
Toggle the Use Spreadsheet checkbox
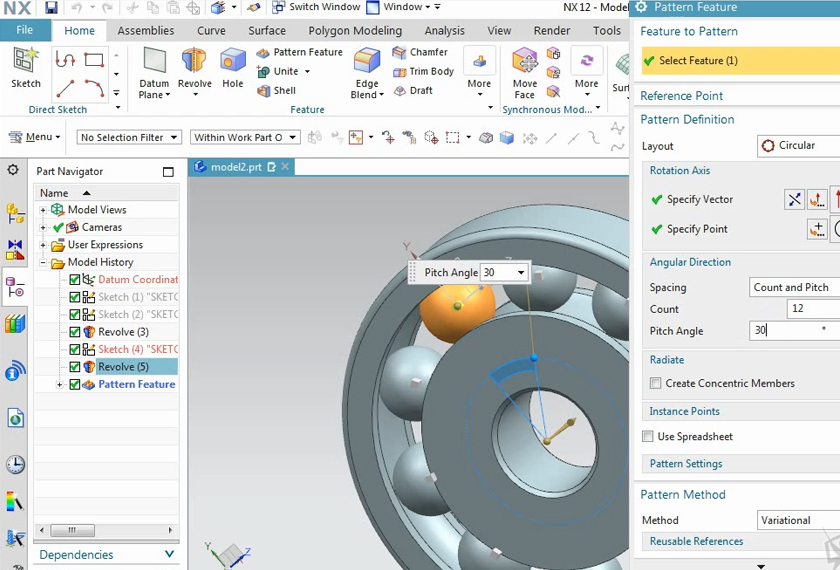648,436
